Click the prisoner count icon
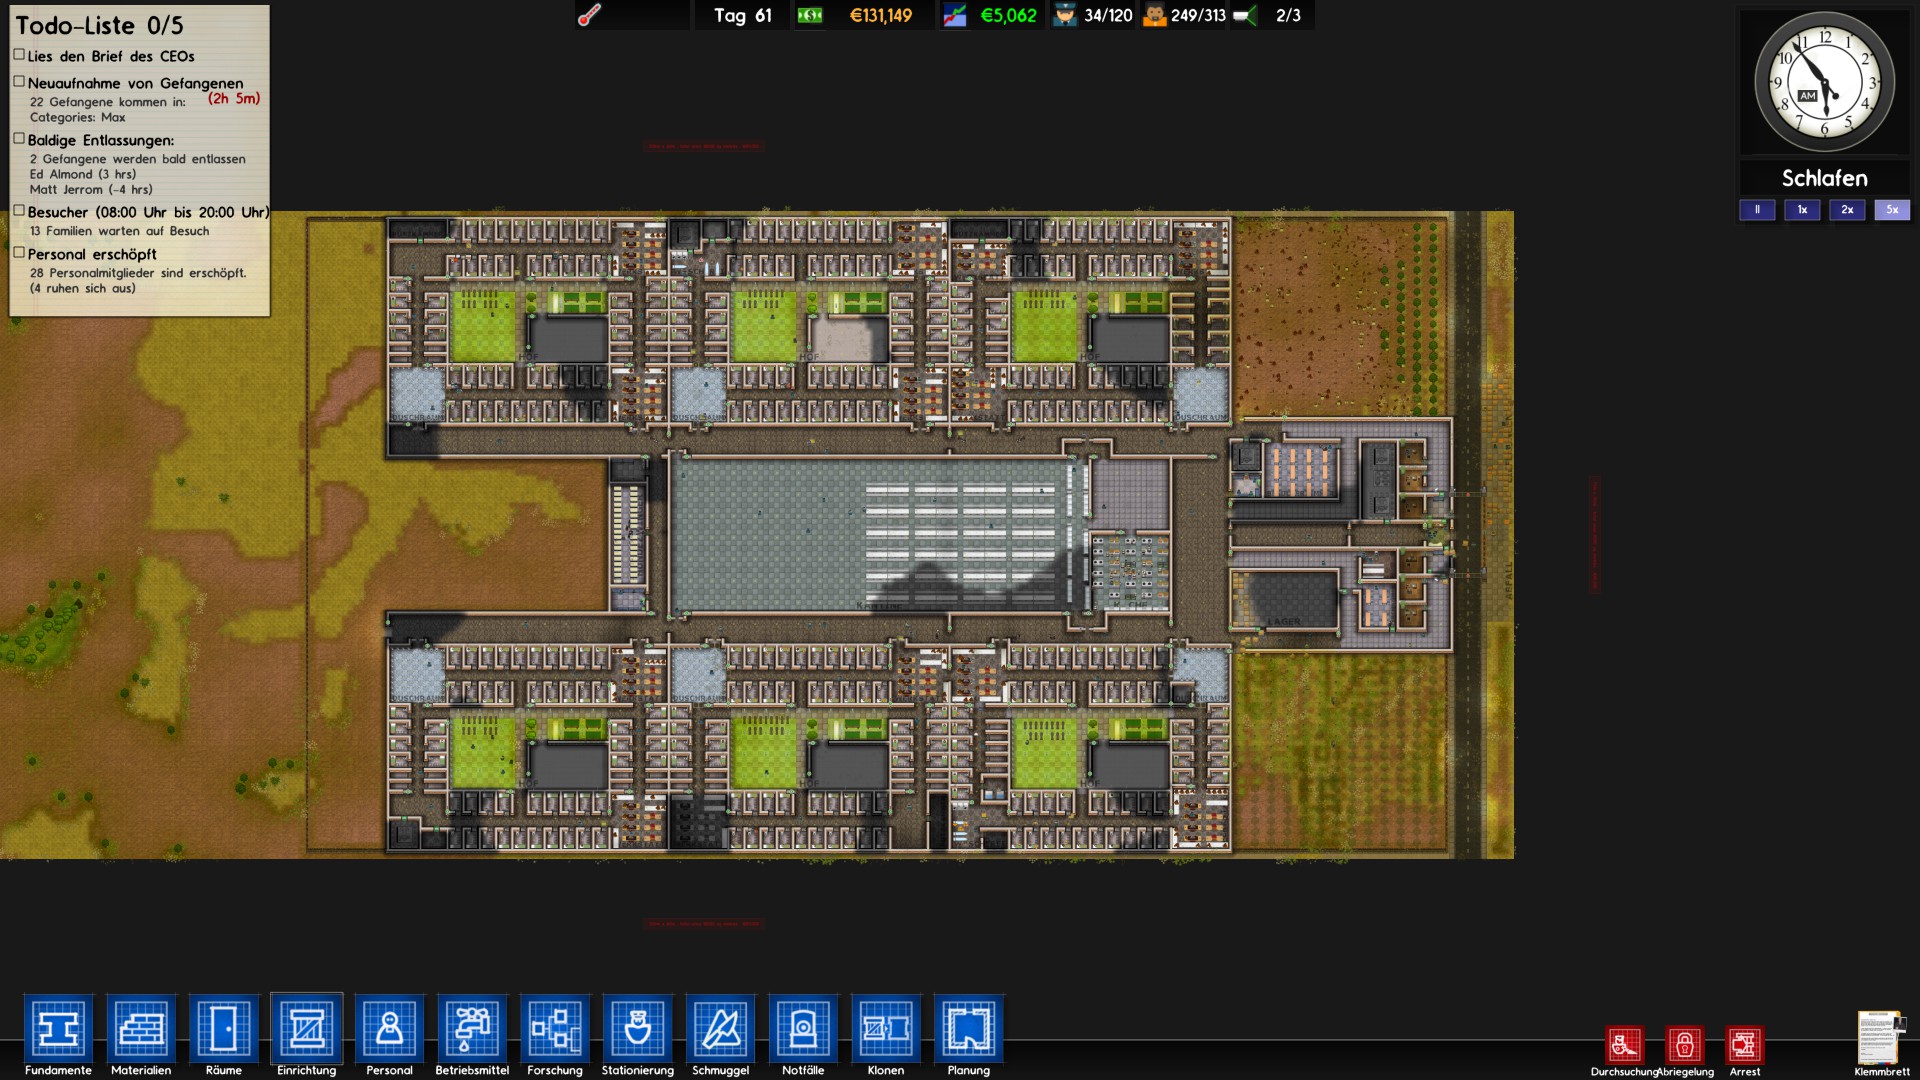 (x=1154, y=15)
